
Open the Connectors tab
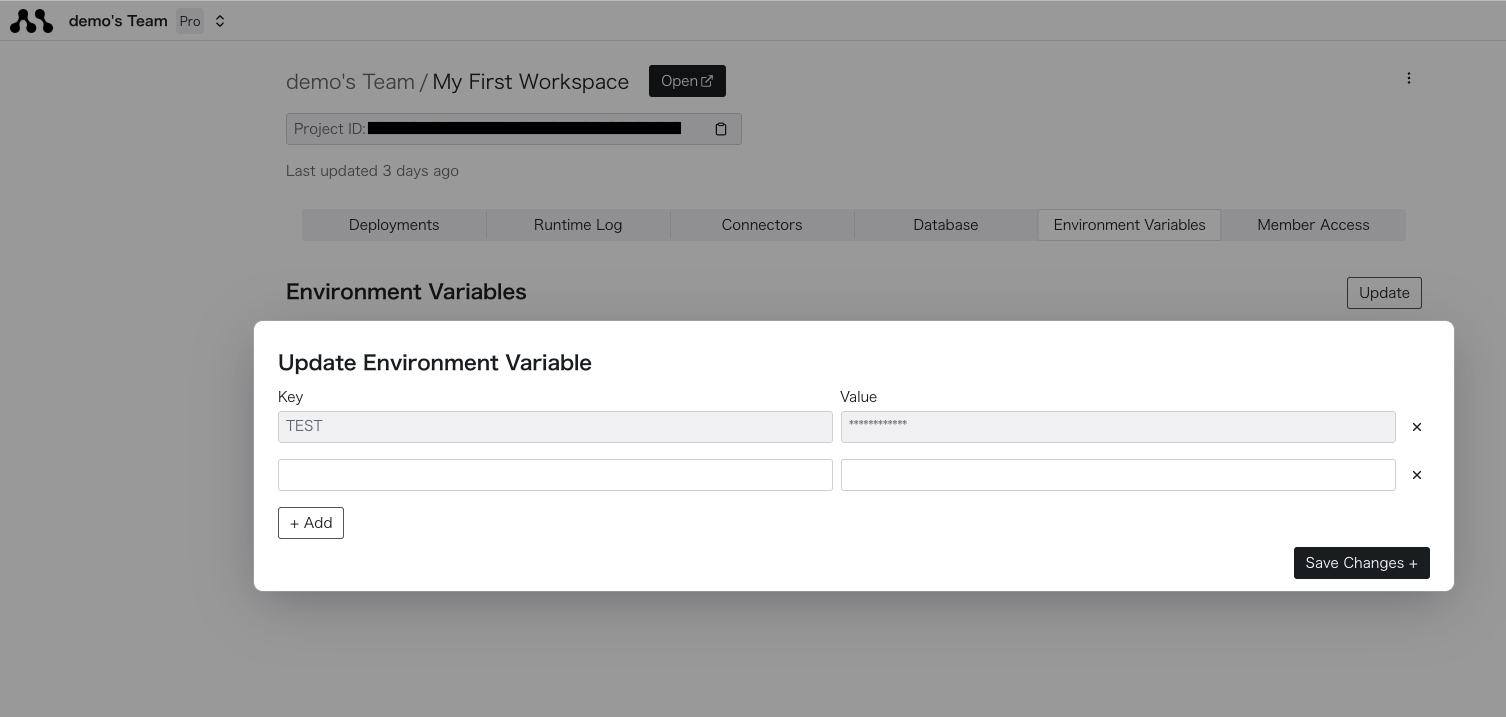pyautogui.click(x=762, y=225)
